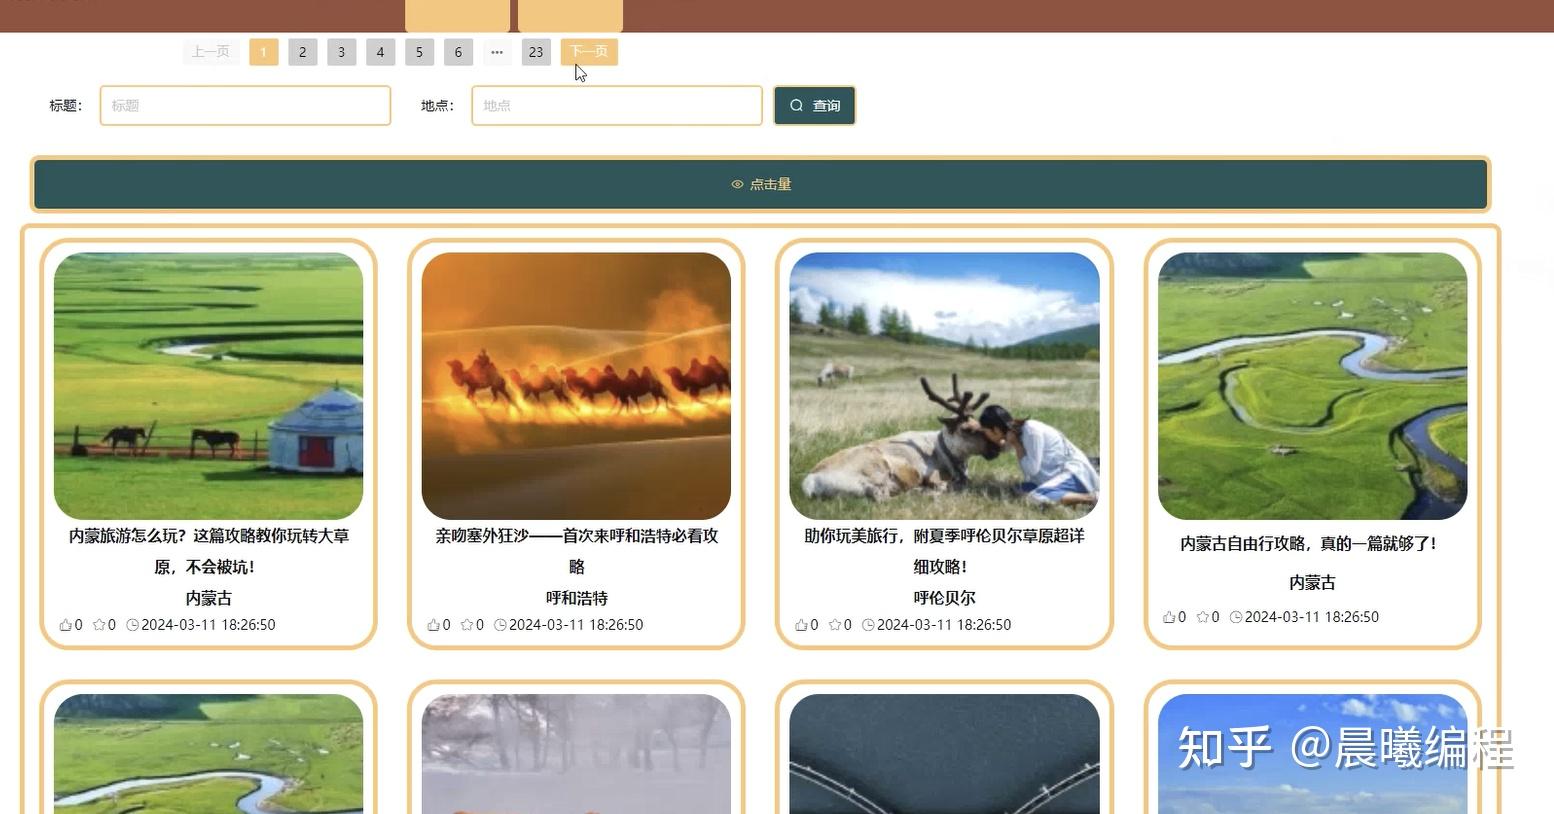Viewport: 1554px width, 814px height.
Task: Click the 查询 search button
Action: pos(814,105)
